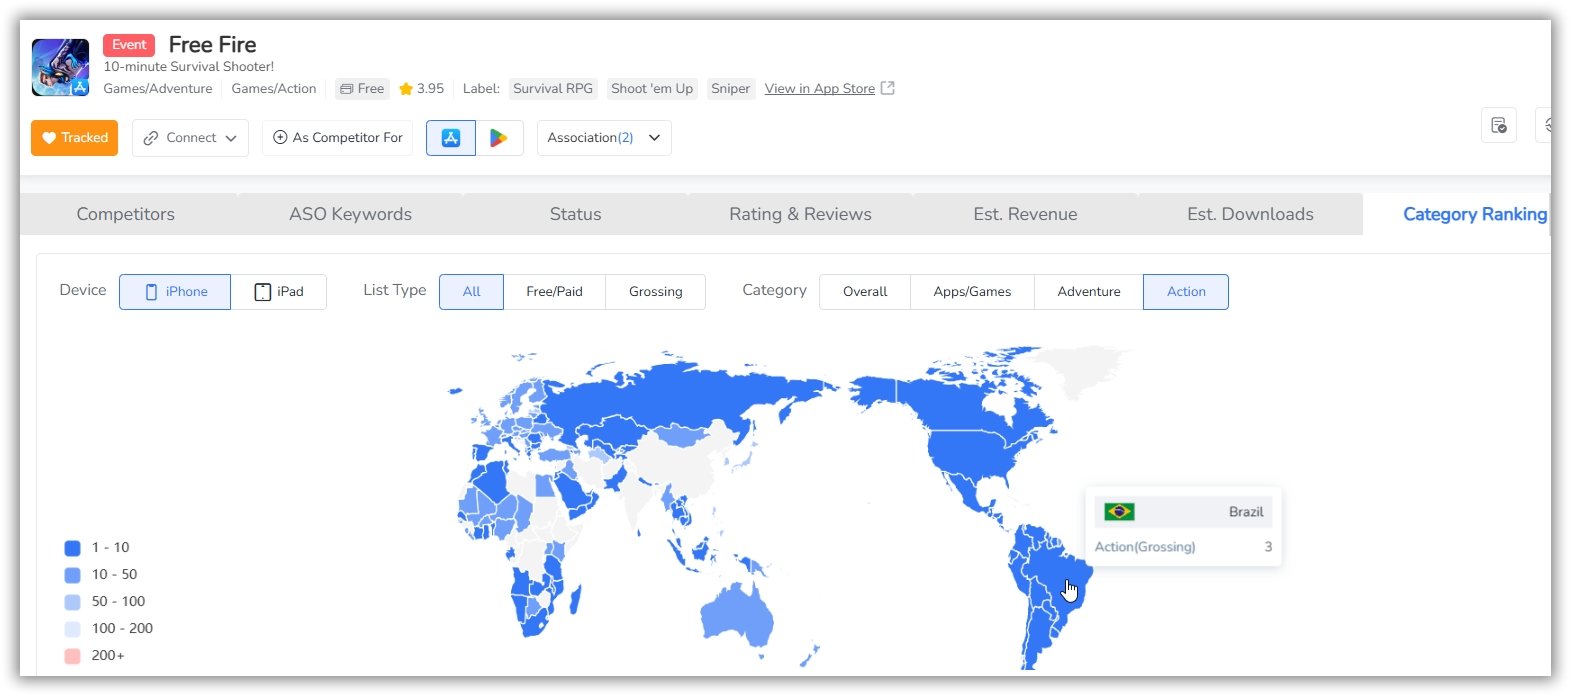Screen dimensions: 1571x696
Task: Switch to the Competitors tab
Action: (126, 214)
